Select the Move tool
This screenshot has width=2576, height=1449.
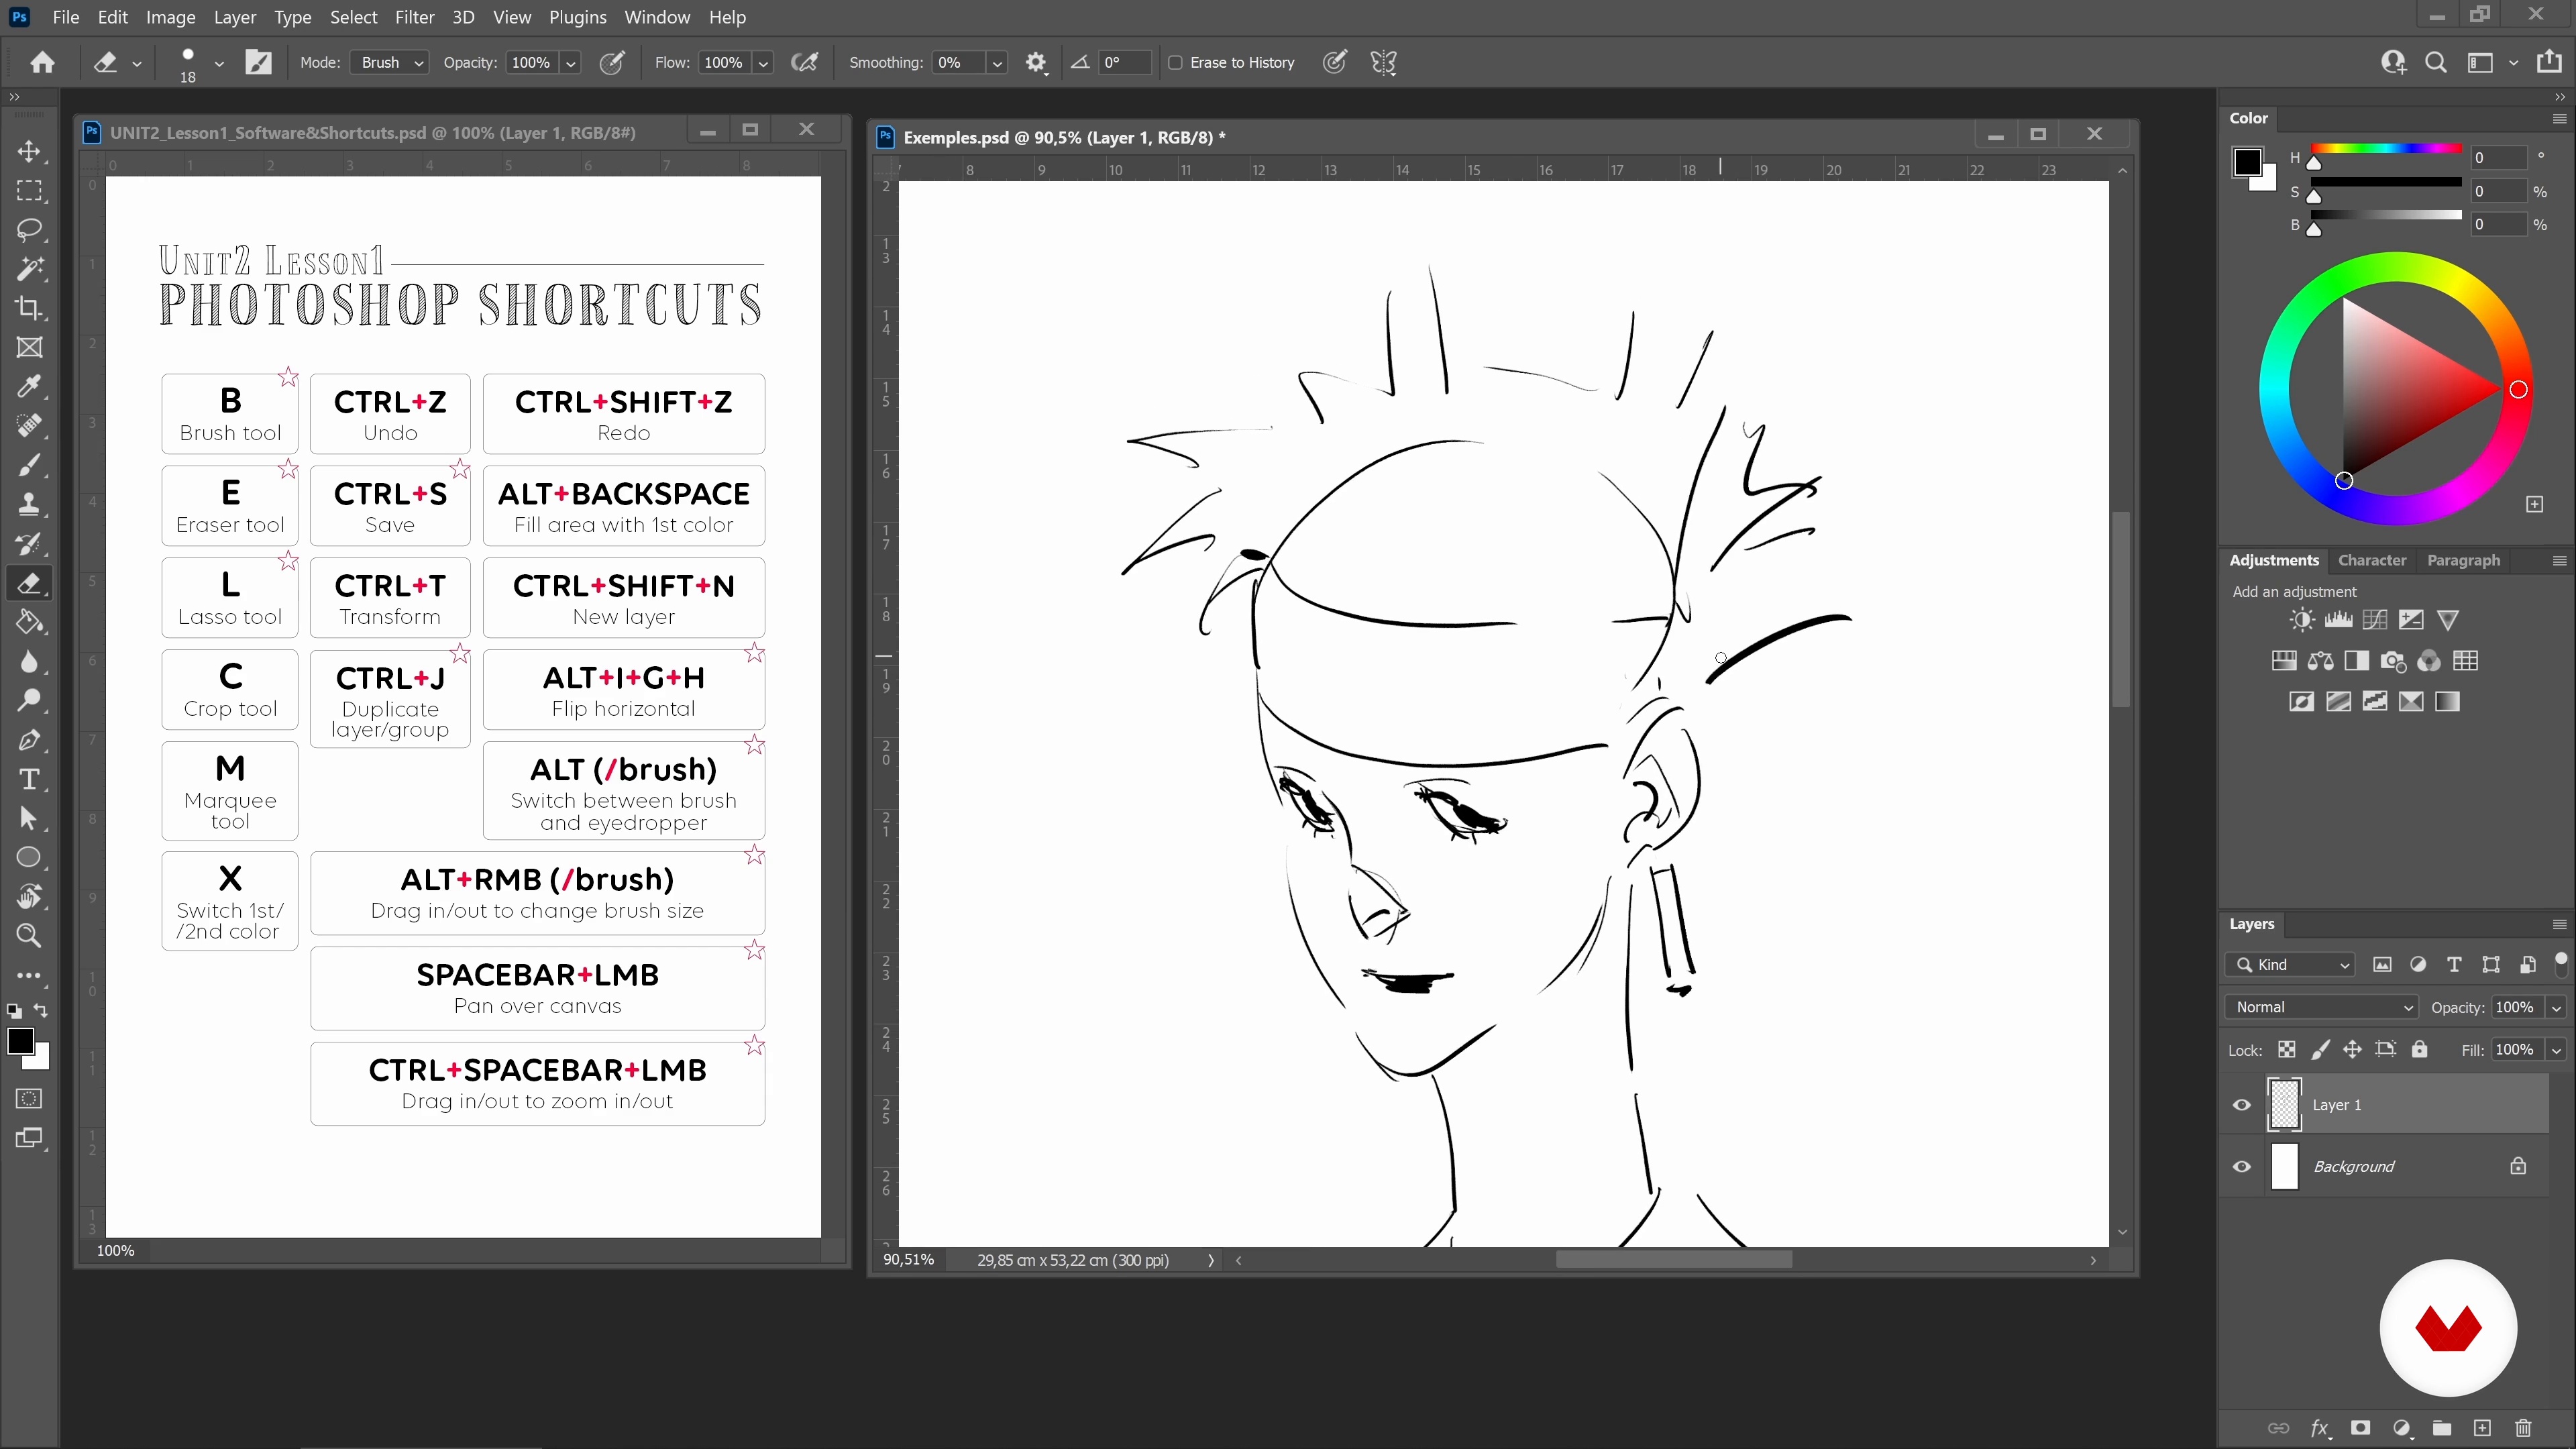point(29,151)
